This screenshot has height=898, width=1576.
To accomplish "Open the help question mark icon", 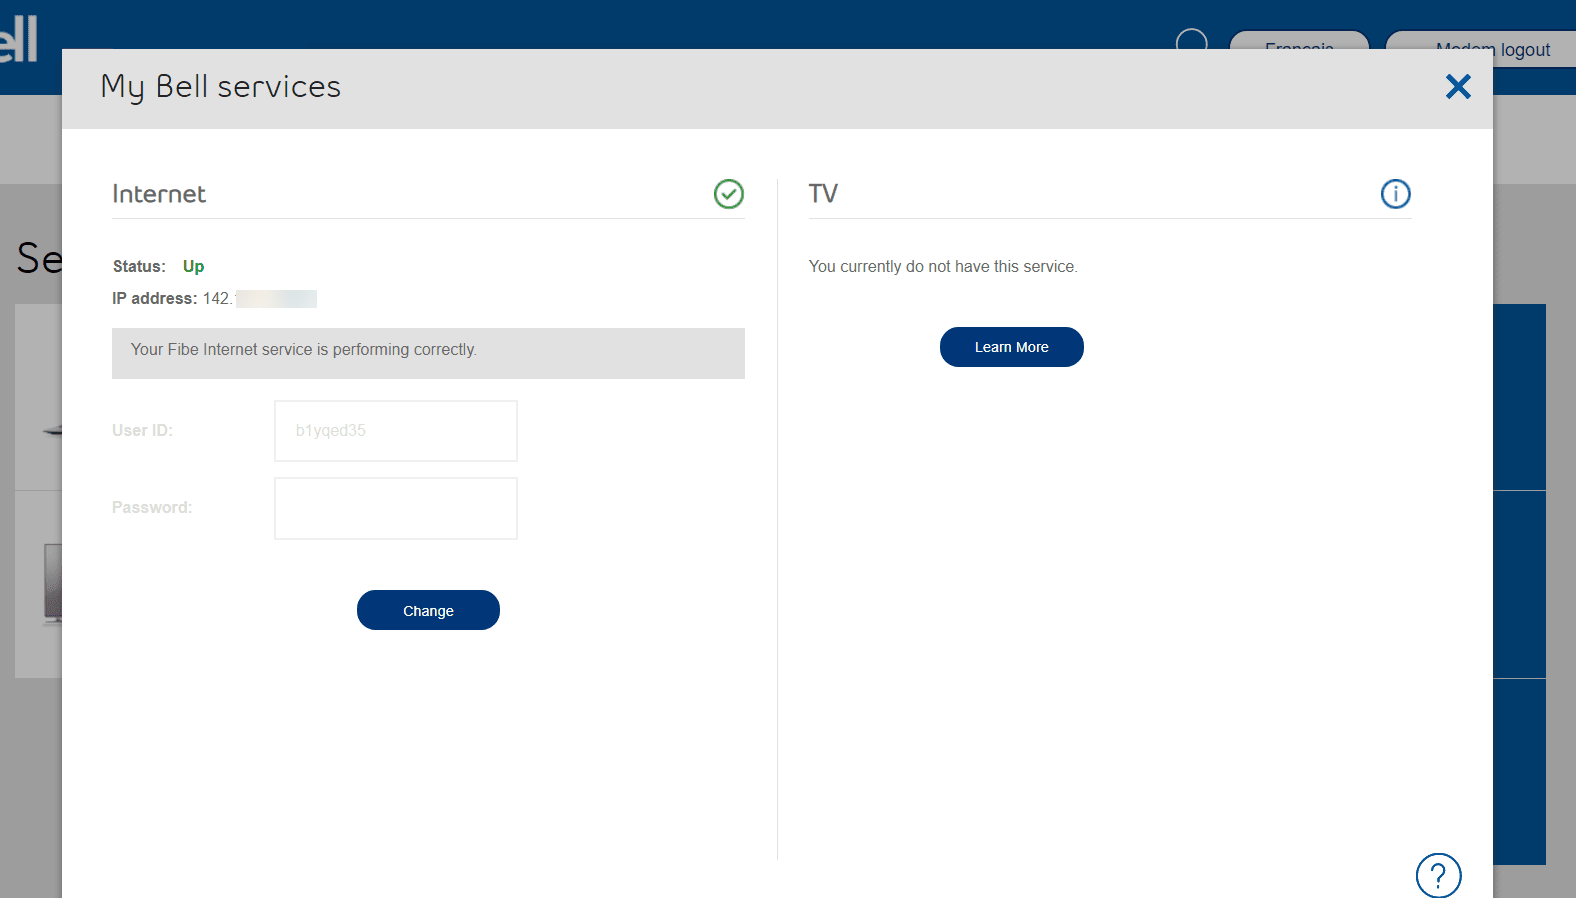I will point(1439,876).
